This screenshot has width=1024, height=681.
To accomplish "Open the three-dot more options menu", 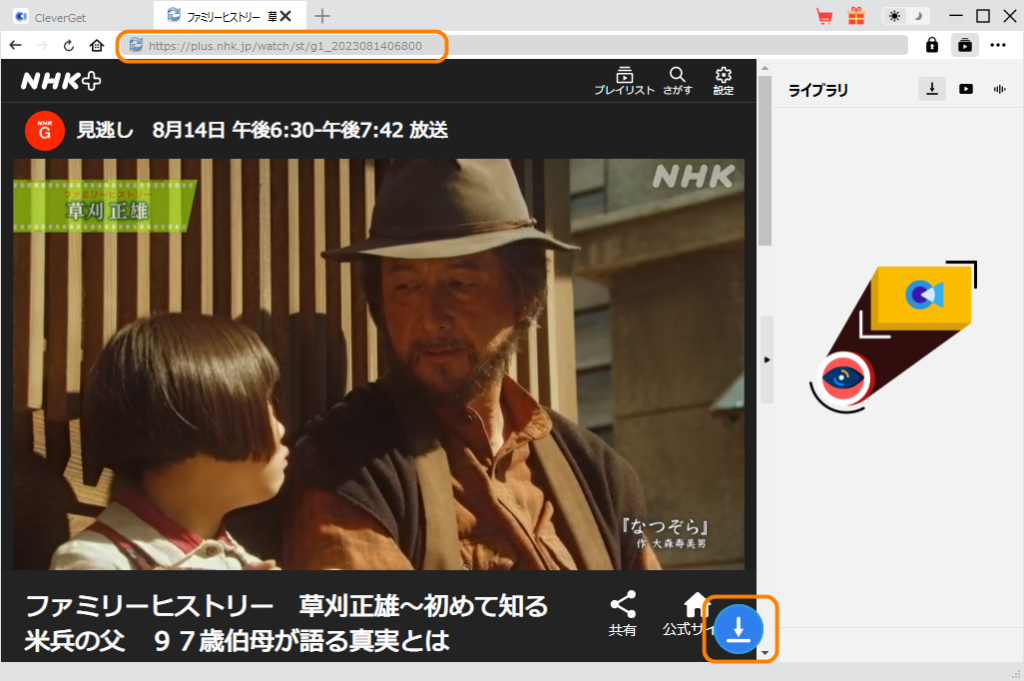I will pyautogui.click(x=998, y=45).
